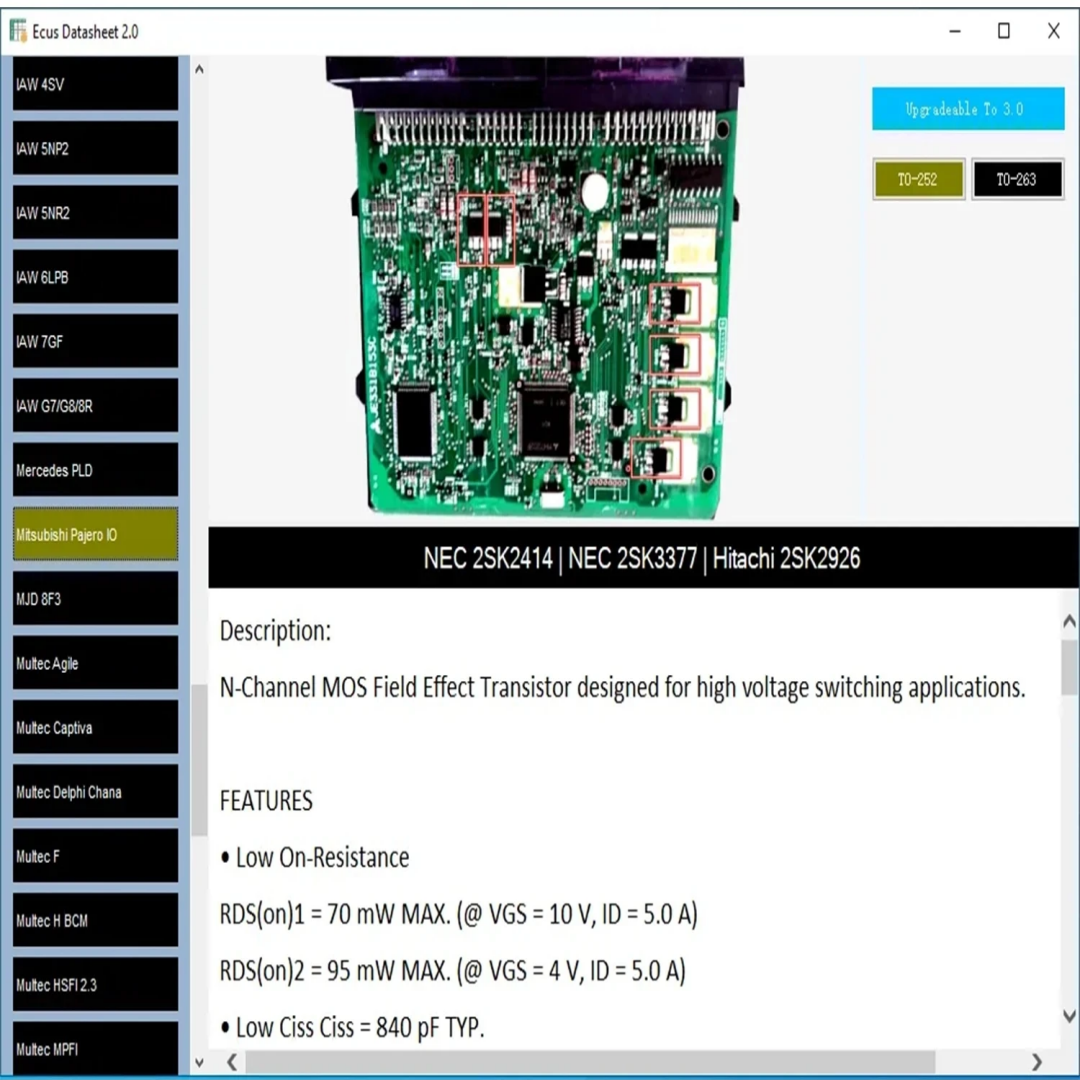This screenshot has height=1080, width=1080.
Task: Click the 'FEATURES' heading text
Action: pos(266,800)
